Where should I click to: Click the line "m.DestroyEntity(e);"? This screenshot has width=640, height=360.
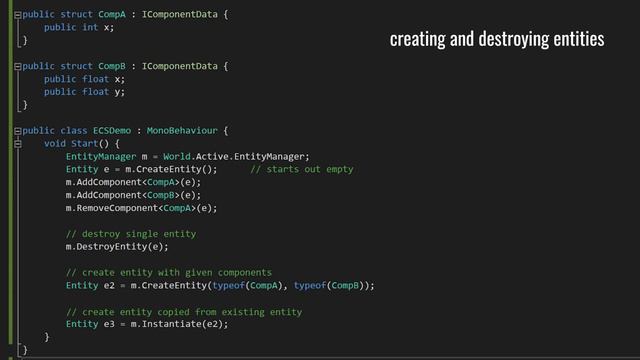pyautogui.click(x=117, y=247)
